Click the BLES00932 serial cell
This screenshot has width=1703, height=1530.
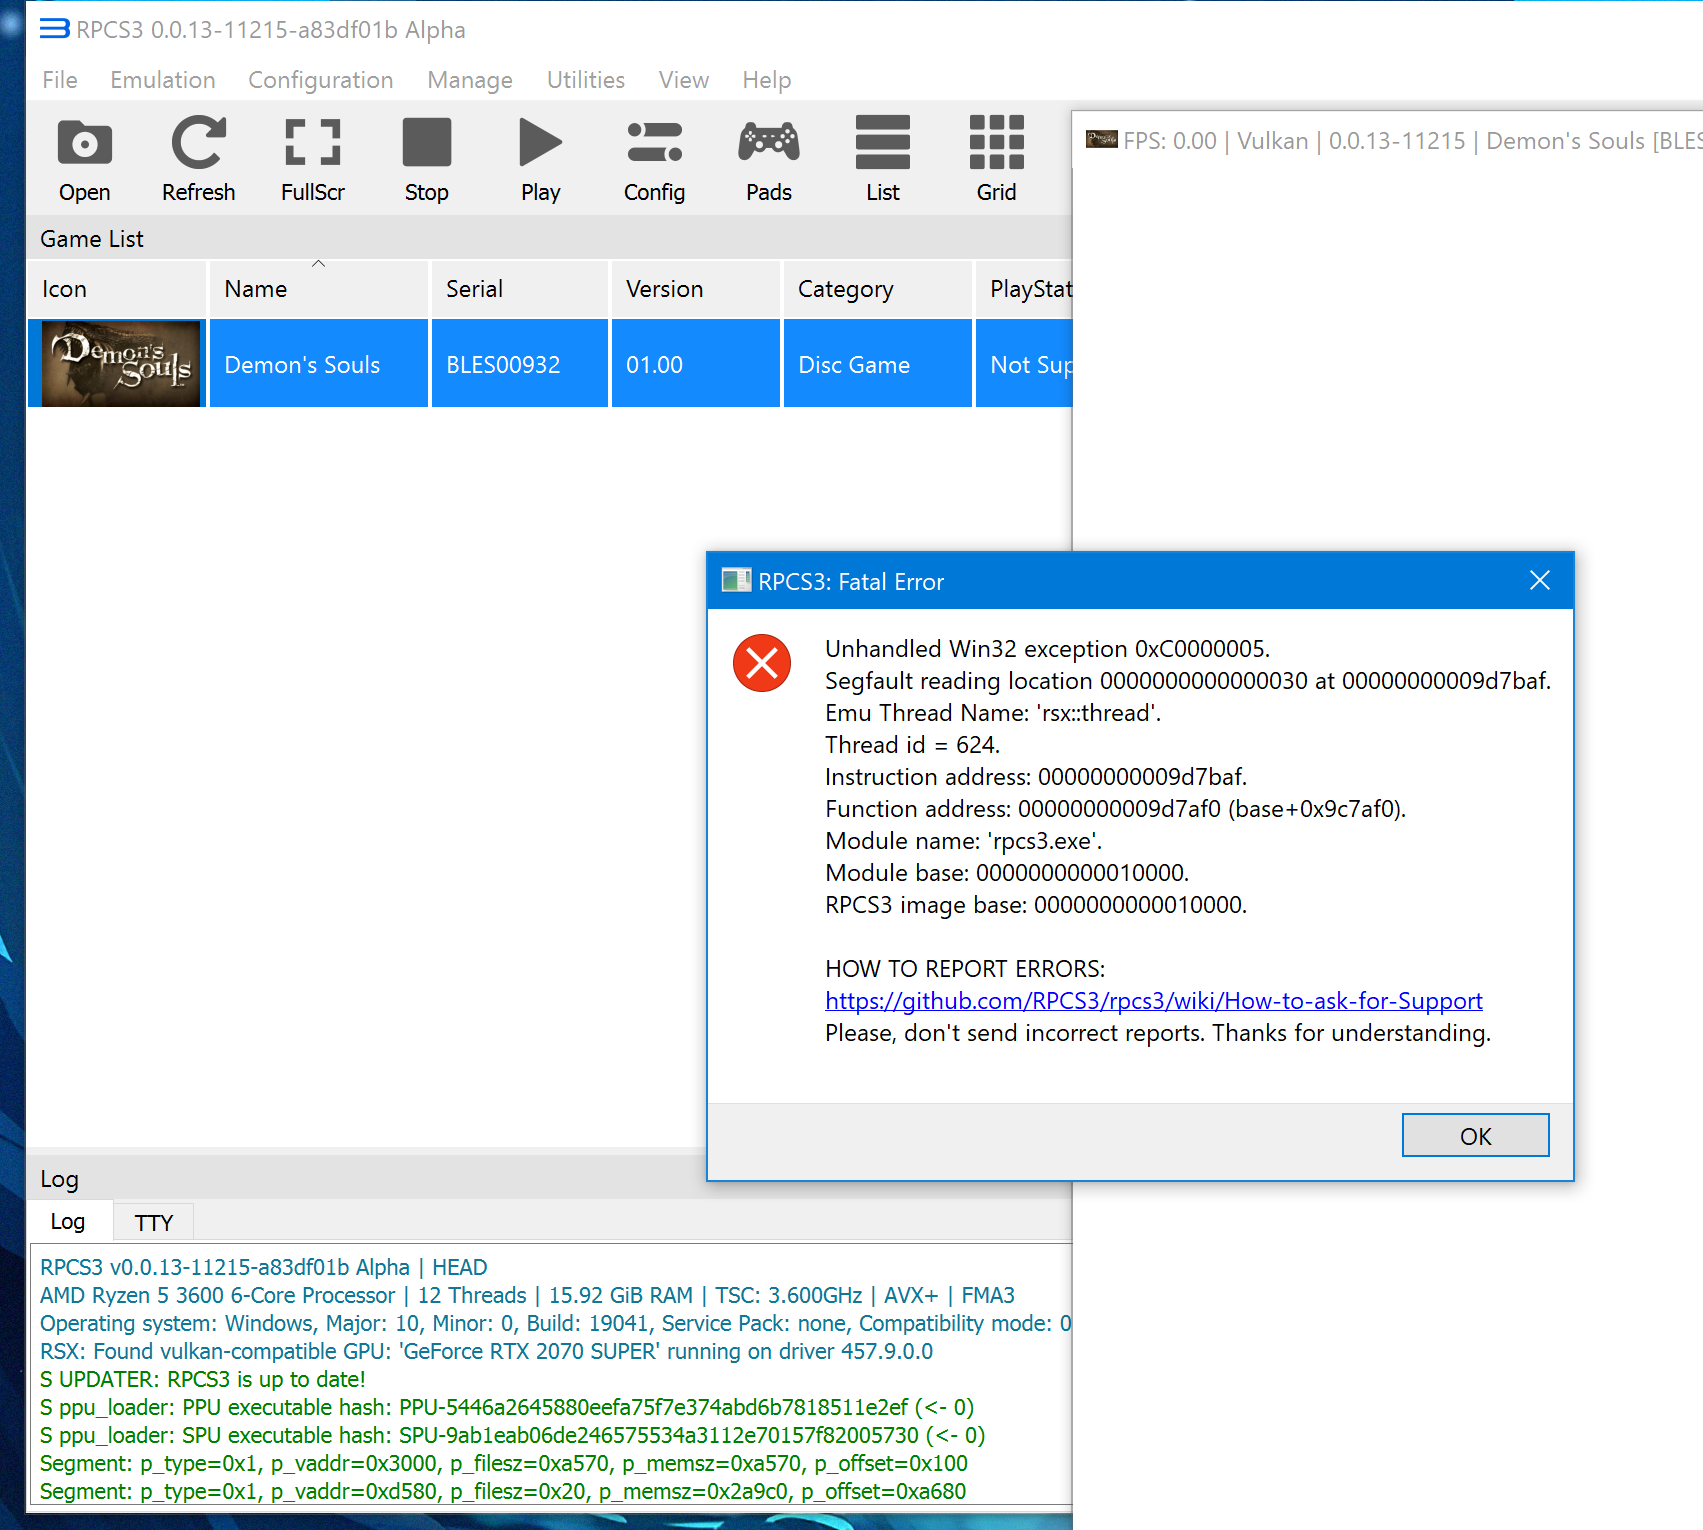[520, 364]
